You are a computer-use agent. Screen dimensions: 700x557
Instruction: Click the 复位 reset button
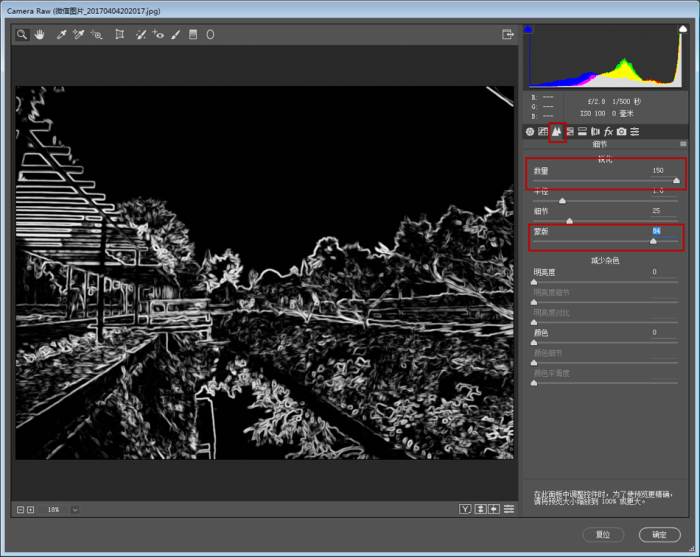click(x=603, y=535)
